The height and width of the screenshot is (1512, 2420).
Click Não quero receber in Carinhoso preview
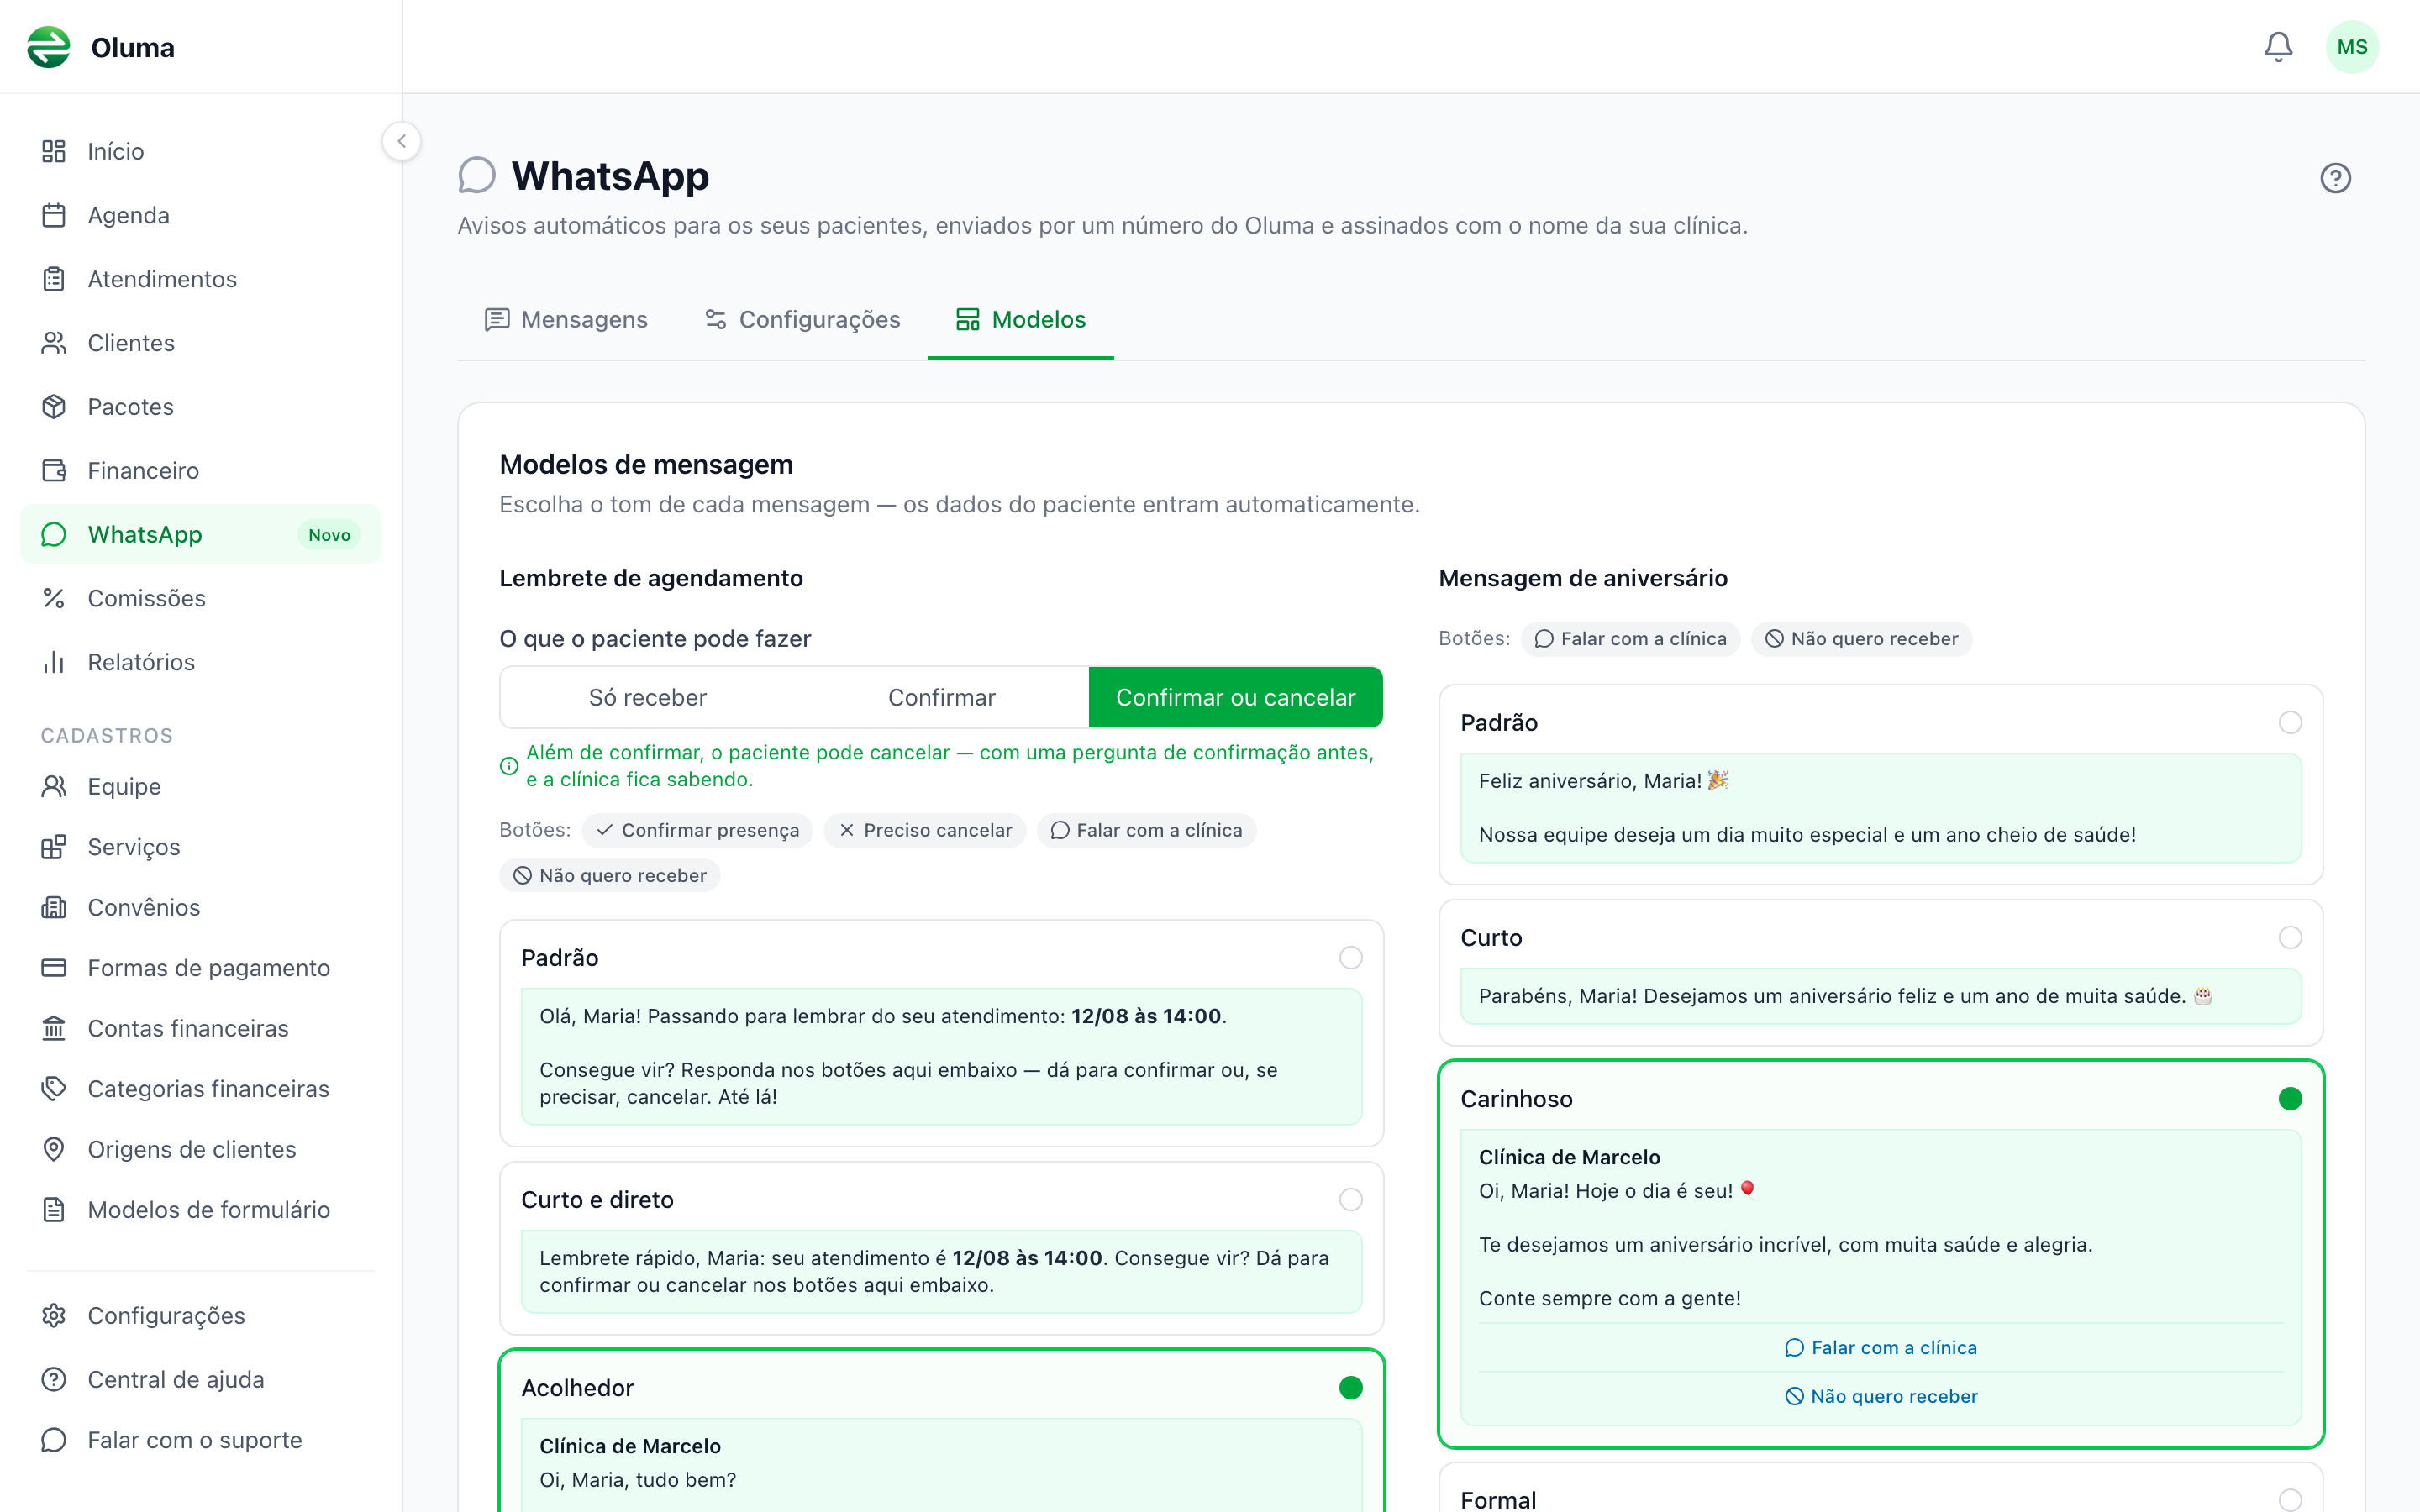(x=1881, y=1396)
